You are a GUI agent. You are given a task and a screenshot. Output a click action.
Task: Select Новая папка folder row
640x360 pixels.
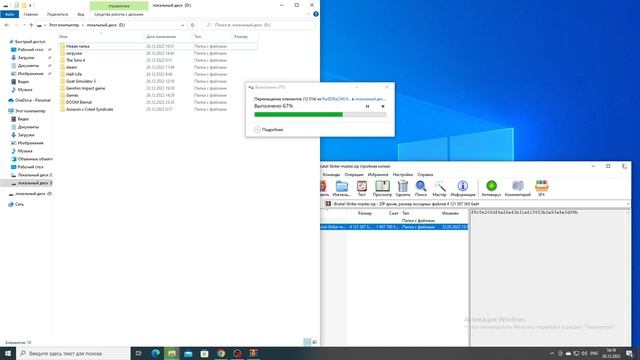click(x=158, y=46)
